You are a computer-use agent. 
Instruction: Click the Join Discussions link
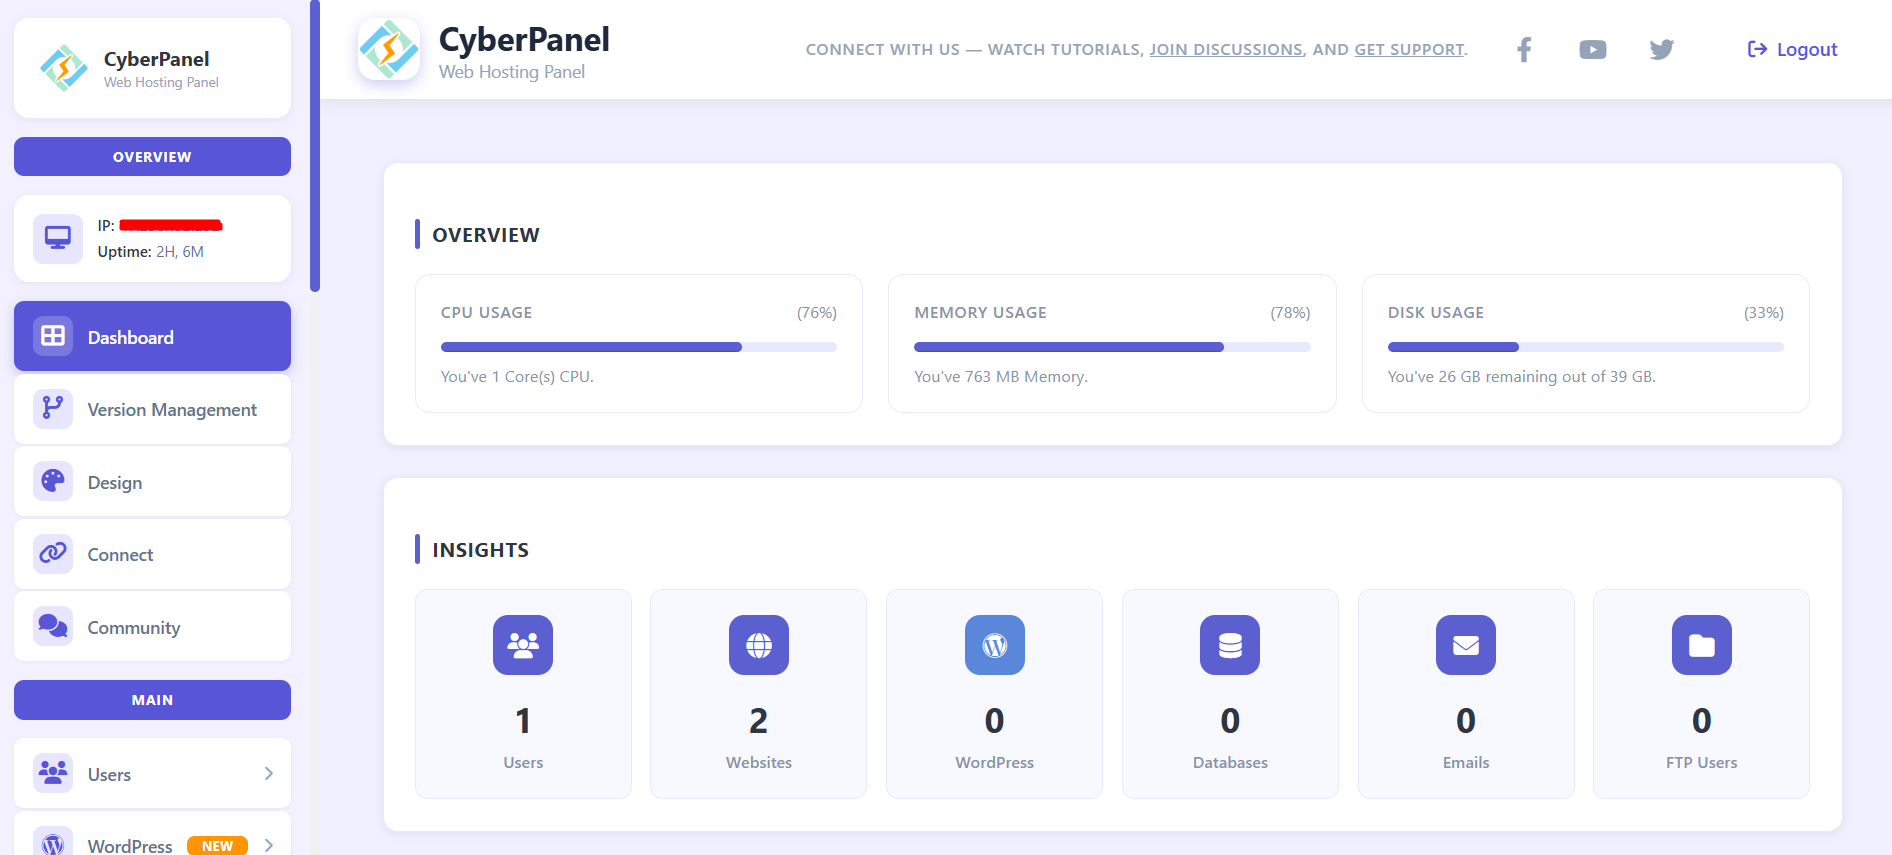[x=1226, y=49]
